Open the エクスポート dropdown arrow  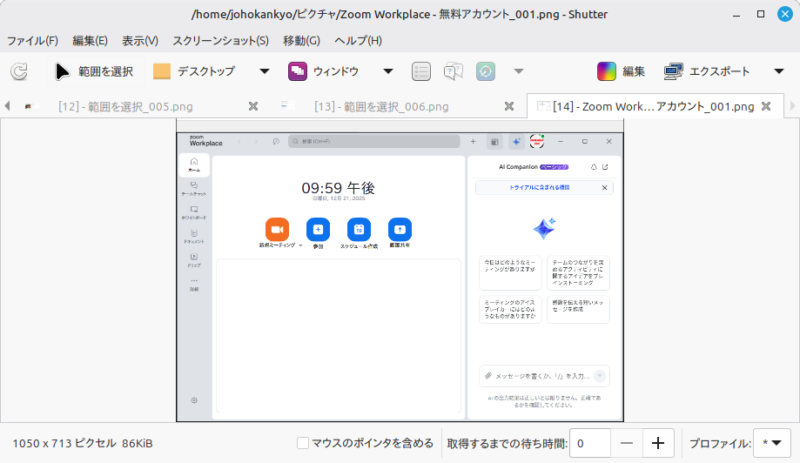tap(778, 71)
